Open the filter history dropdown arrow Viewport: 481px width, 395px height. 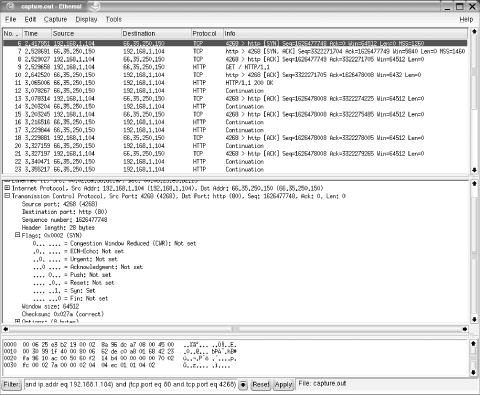[x=243, y=385]
